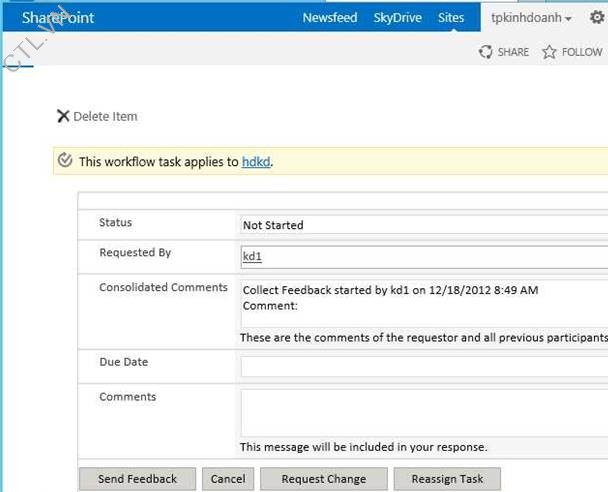
Task: Click the 'Requested By' label
Action: (x=135, y=252)
